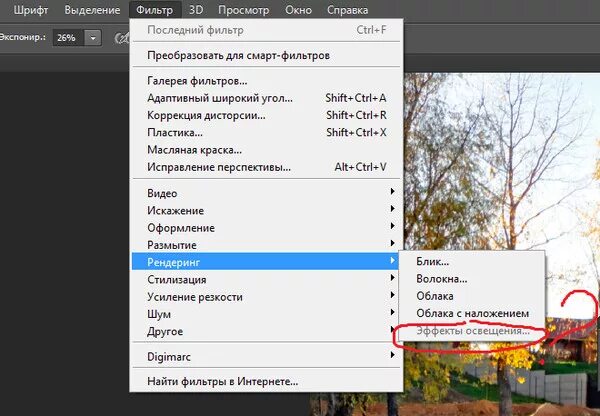The height and width of the screenshot is (416, 600).
Task: Open the Пластика... filter
Action: tap(266, 132)
